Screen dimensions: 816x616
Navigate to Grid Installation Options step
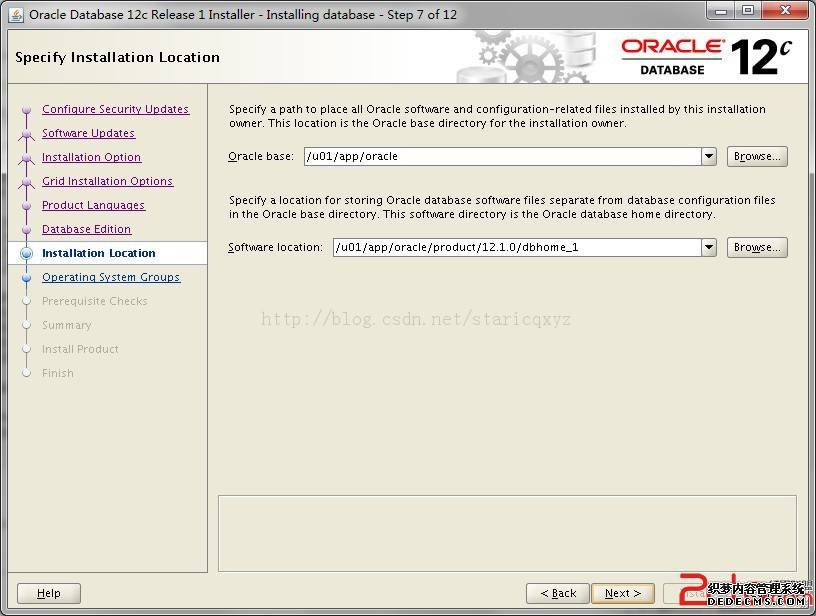point(107,181)
